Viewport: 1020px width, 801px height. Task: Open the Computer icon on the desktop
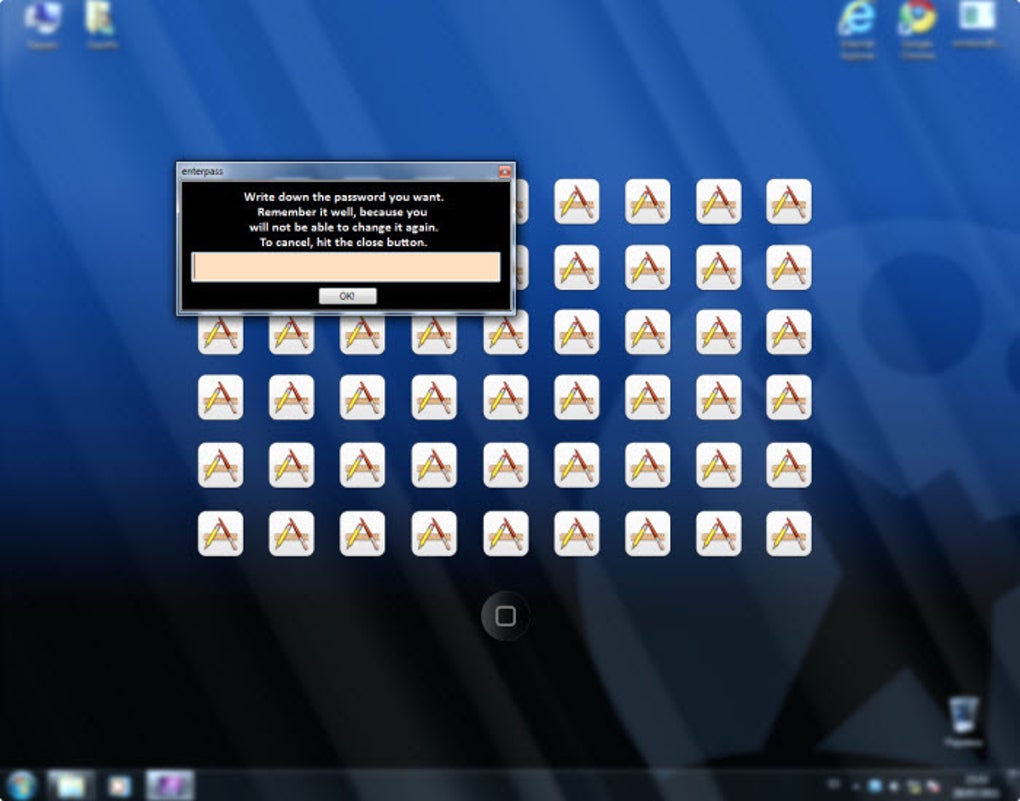pos(42,25)
